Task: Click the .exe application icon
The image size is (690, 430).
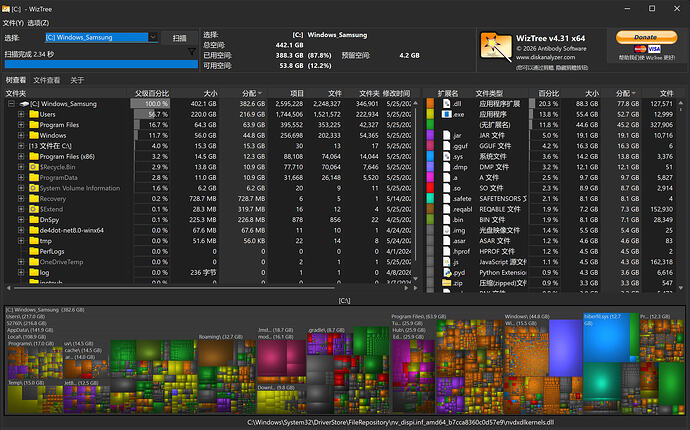Action: pos(447,114)
